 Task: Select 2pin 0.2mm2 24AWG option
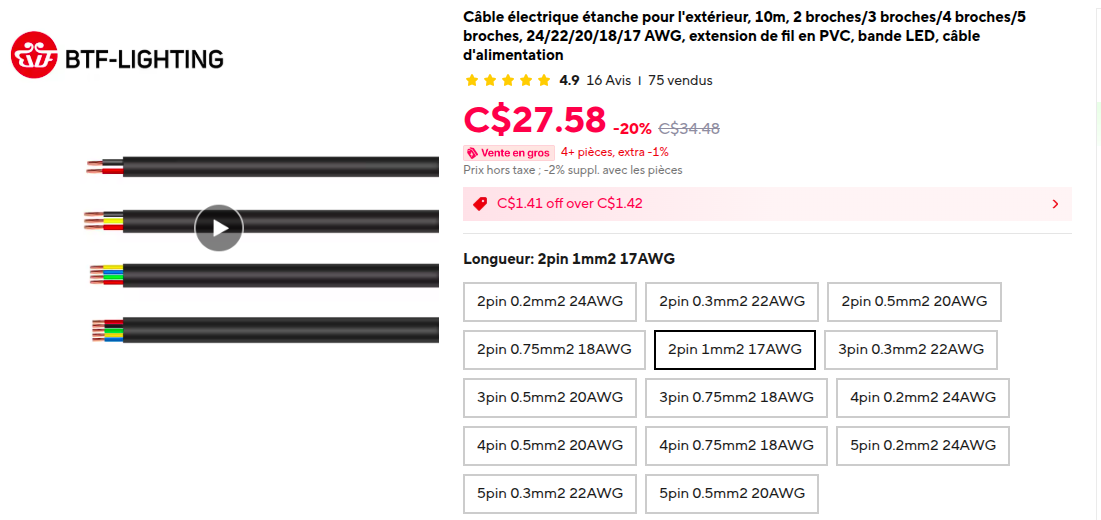(550, 301)
